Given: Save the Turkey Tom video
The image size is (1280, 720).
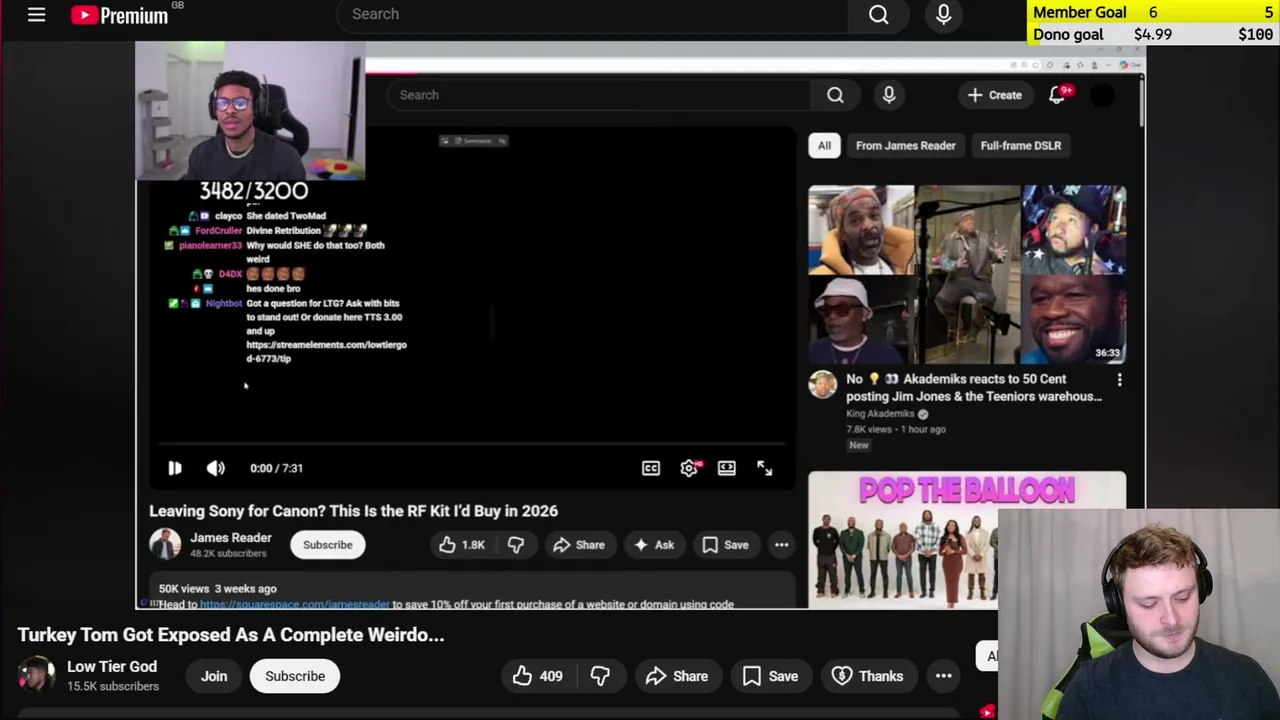Looking at the screenshot, I should (770, 676).
